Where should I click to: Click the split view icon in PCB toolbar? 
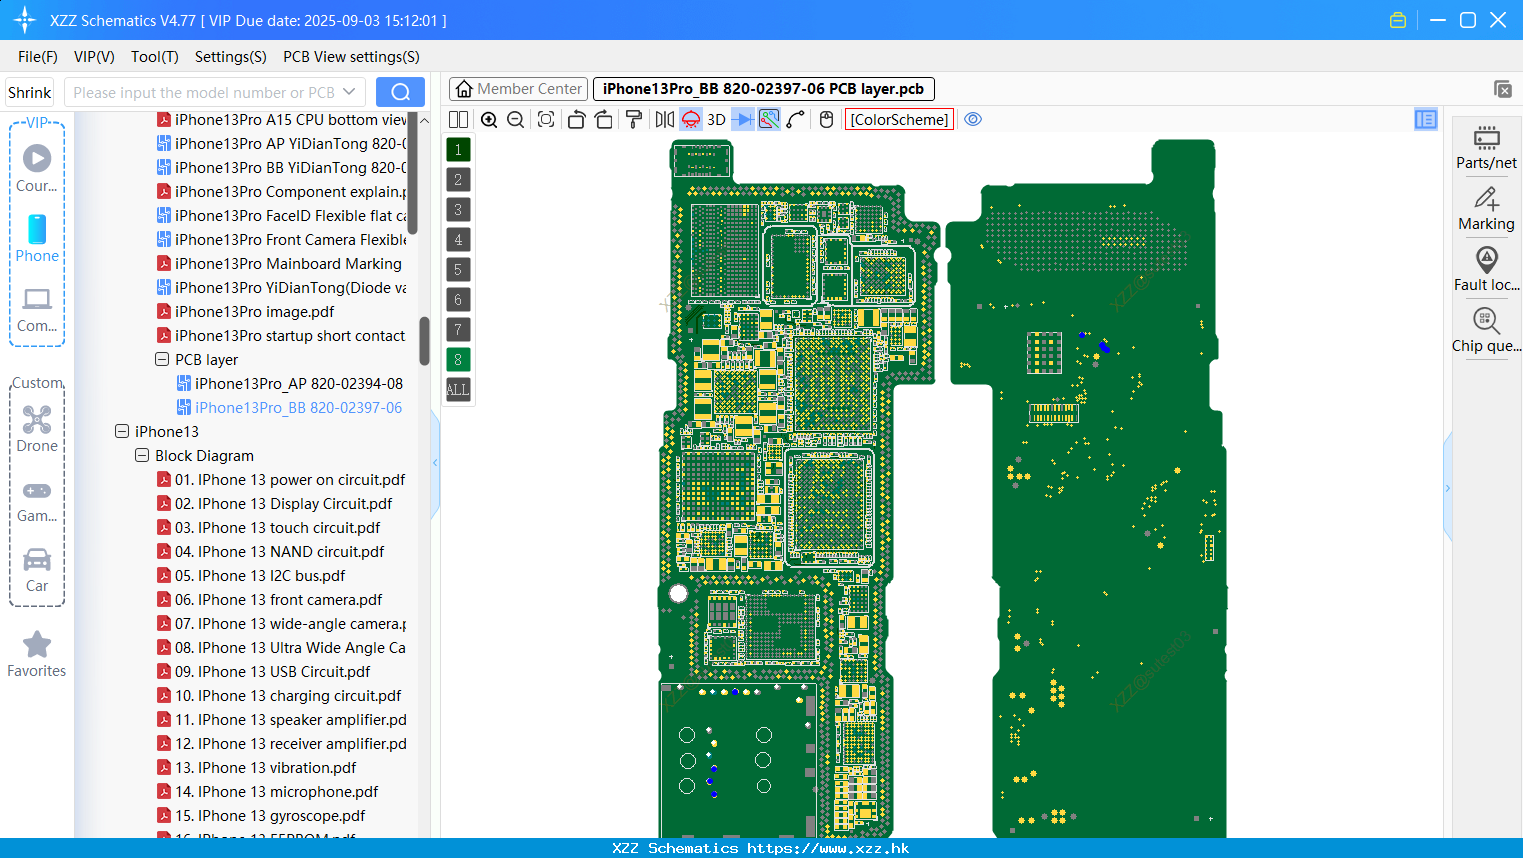click(458, 119)
